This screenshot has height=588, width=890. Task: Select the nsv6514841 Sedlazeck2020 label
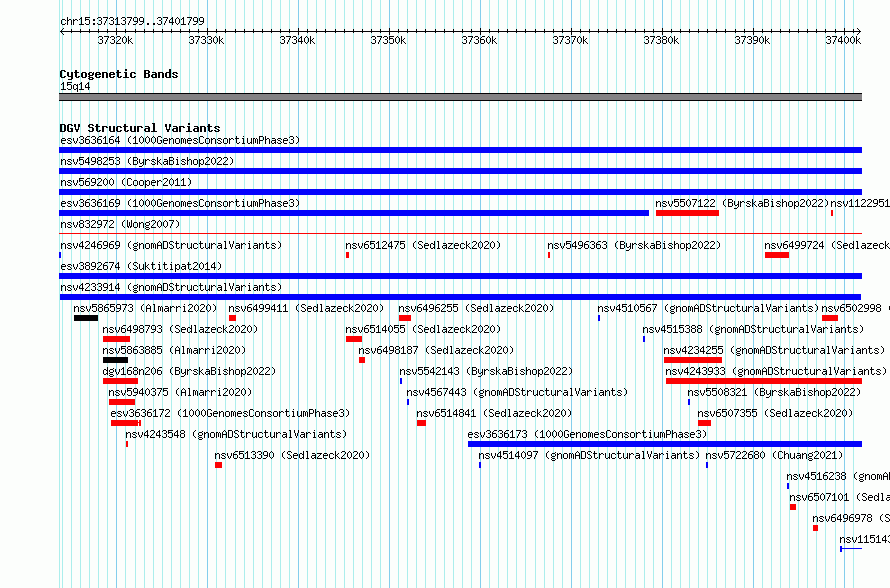pos(494,413)
